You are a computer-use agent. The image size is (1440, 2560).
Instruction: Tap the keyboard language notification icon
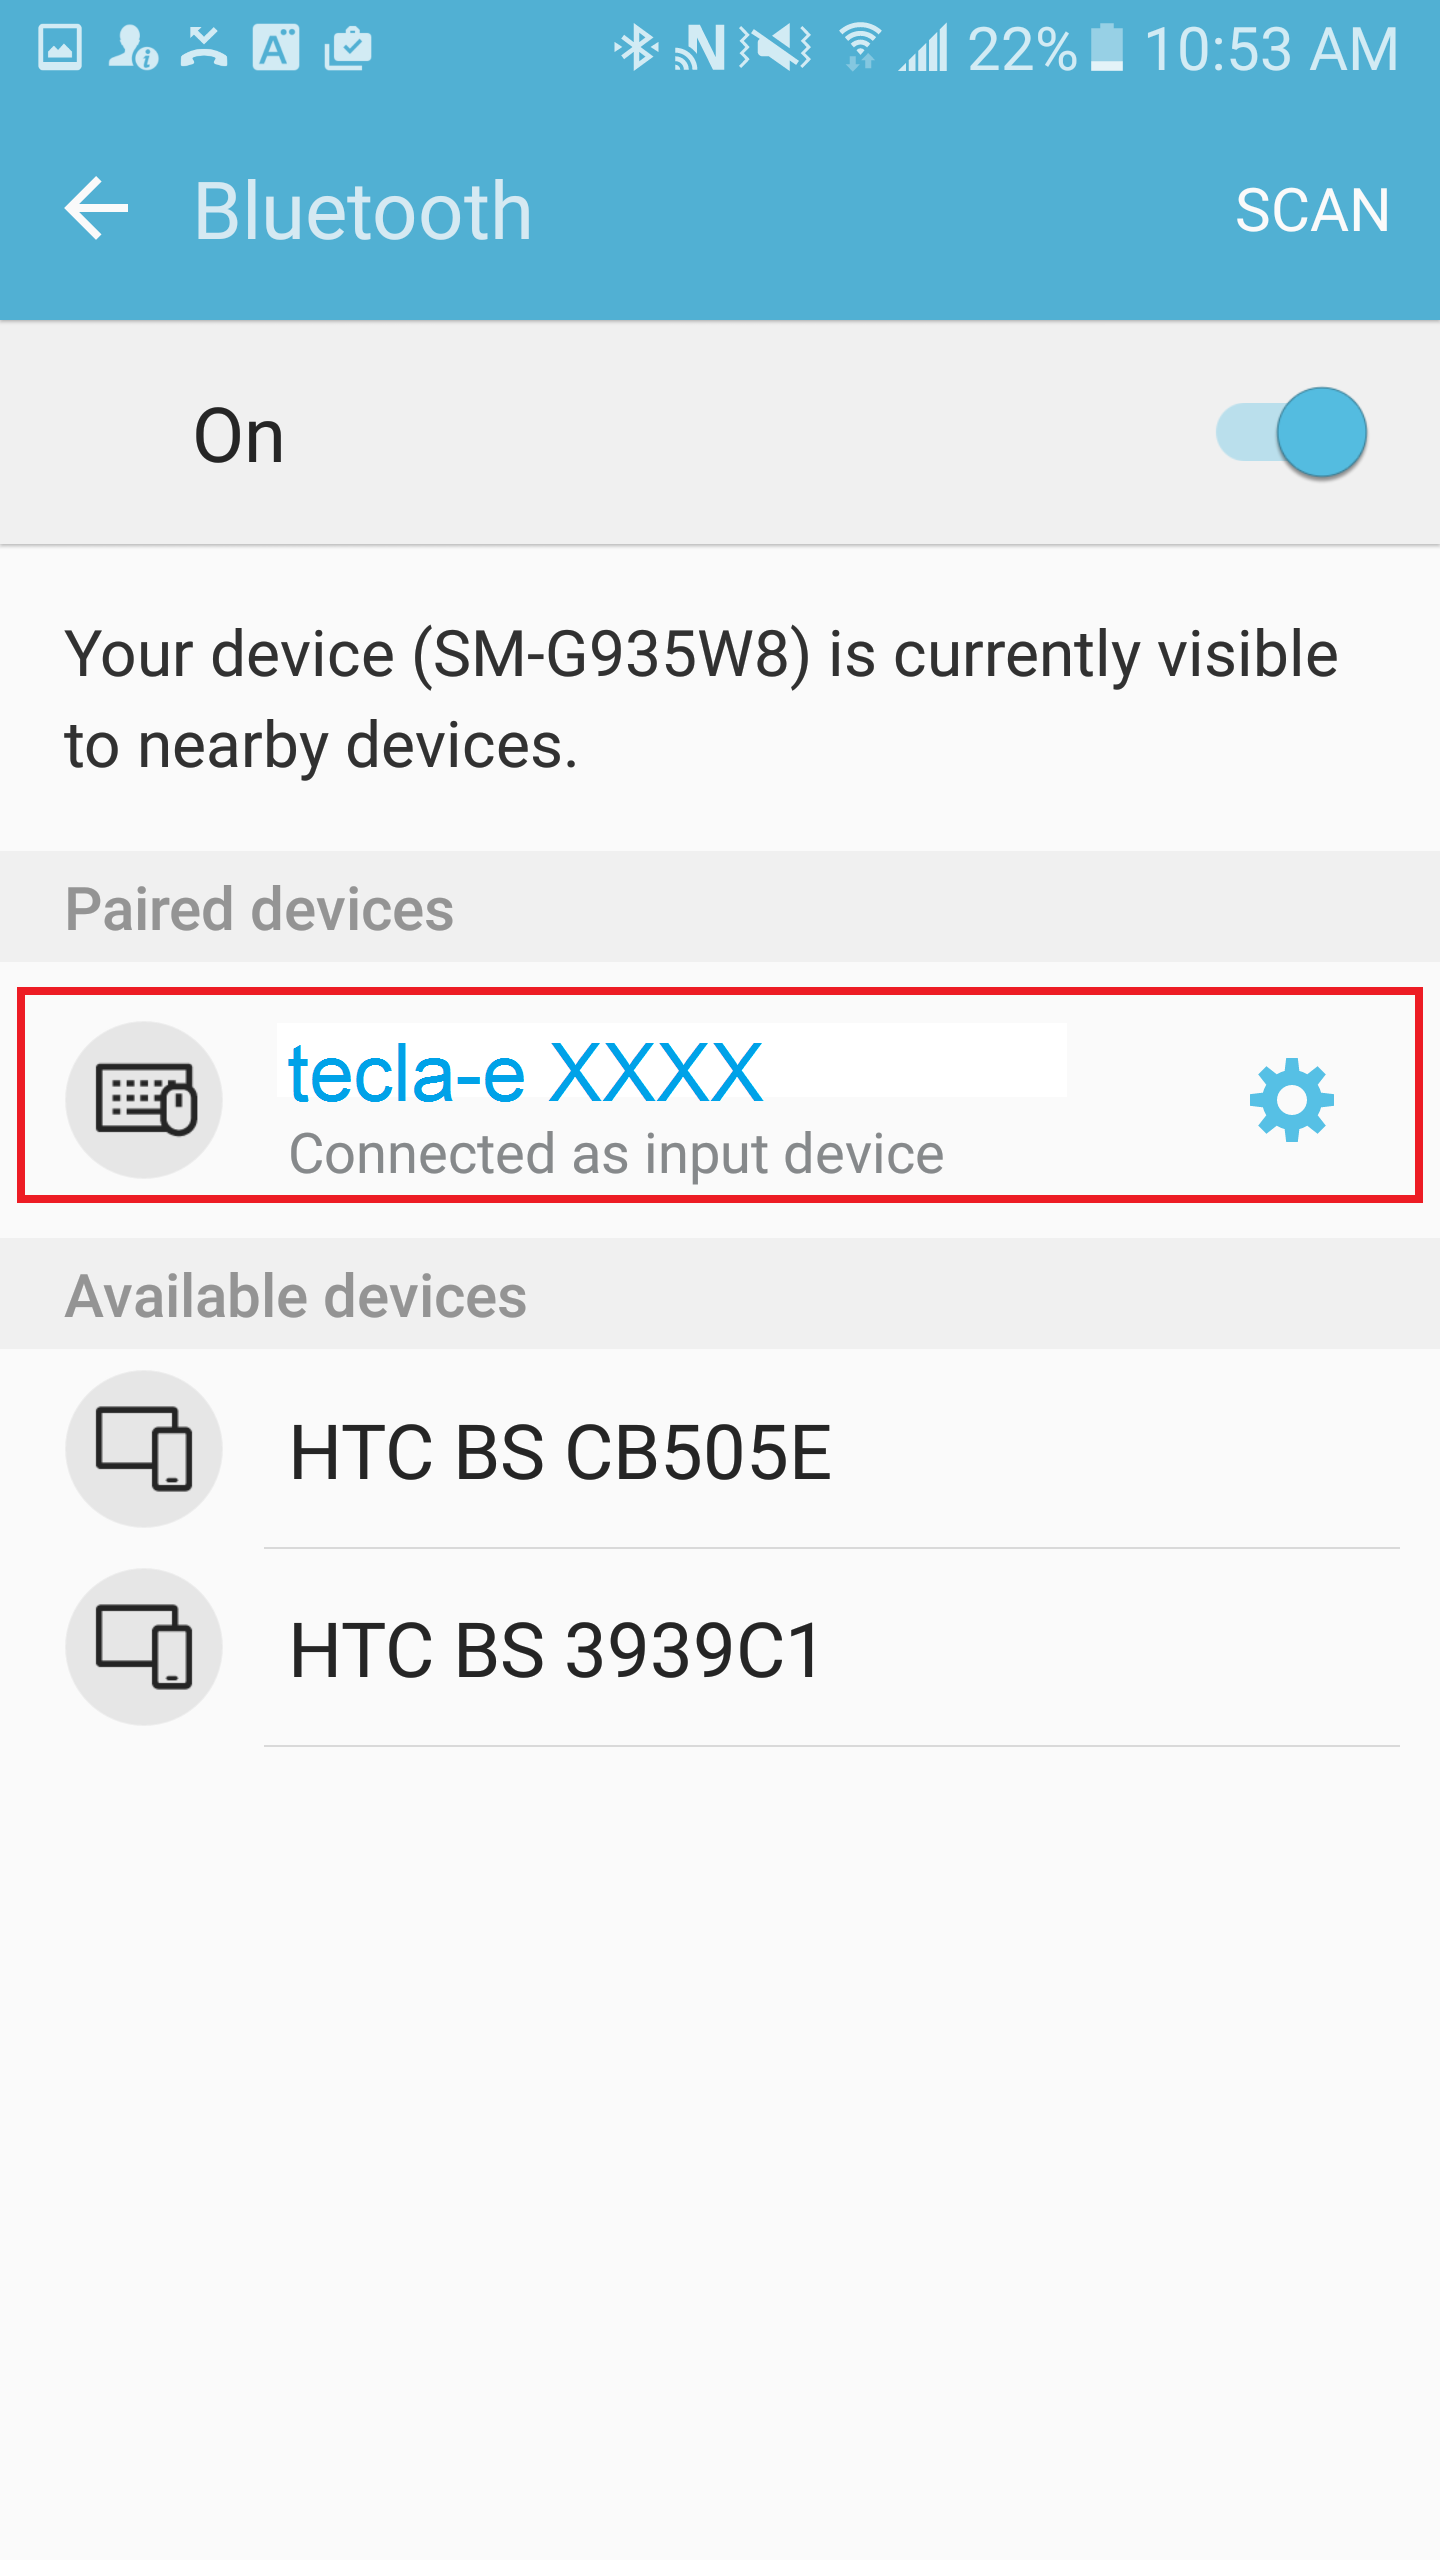(276, 48)
